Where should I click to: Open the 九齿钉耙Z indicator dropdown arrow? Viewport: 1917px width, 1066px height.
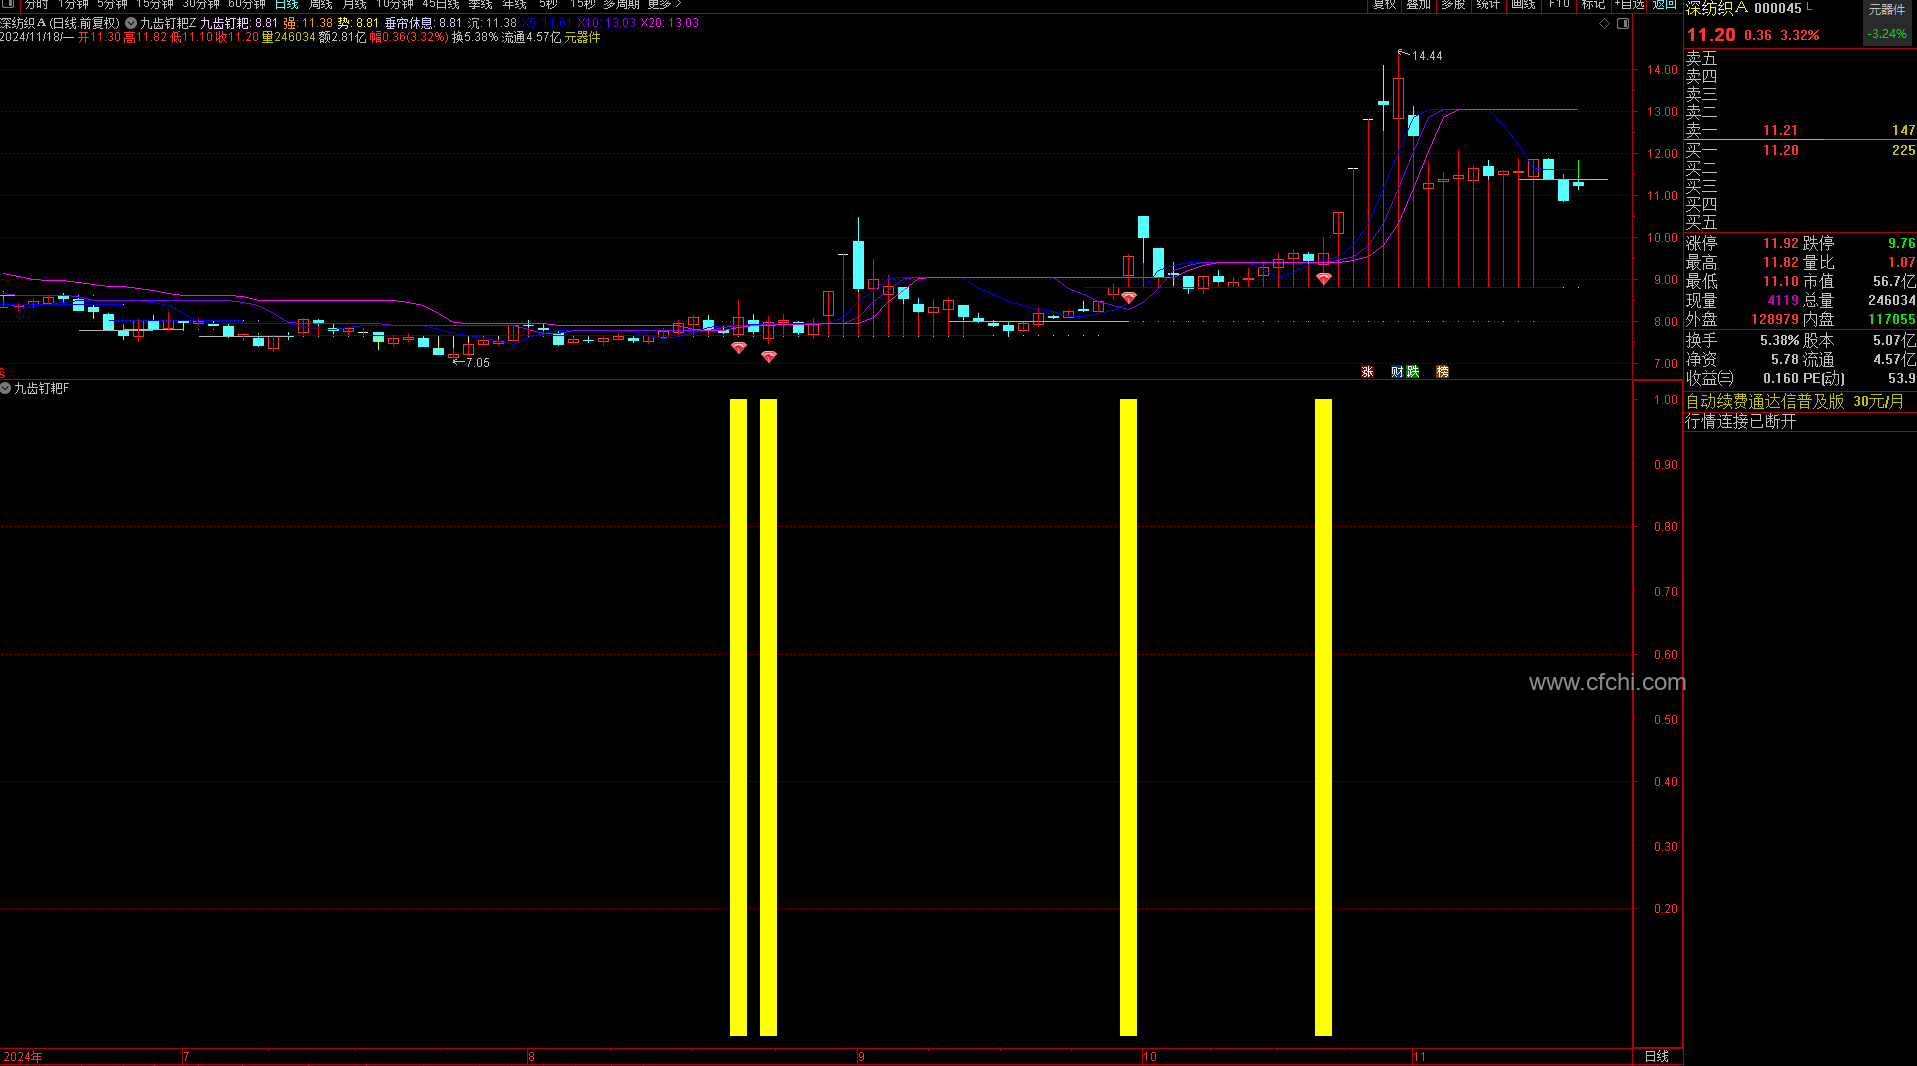131,23
